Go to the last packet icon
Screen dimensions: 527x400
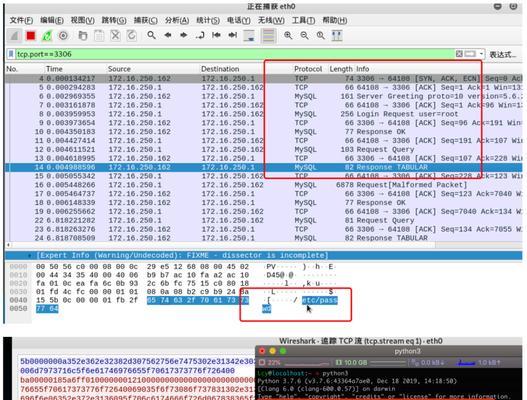coord(233,35)
